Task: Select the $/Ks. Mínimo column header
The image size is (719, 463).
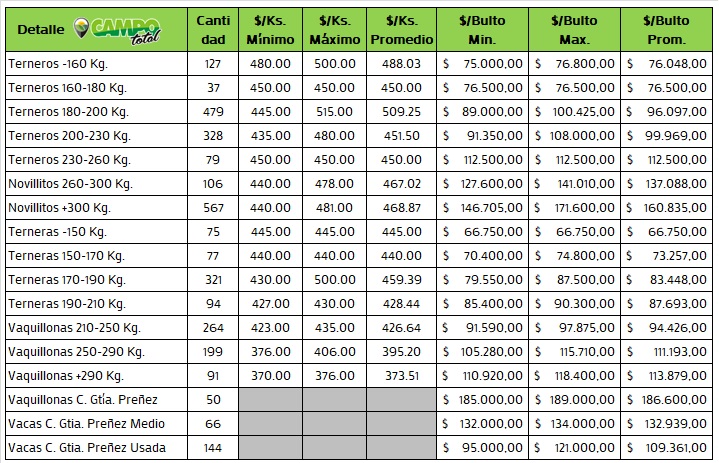Action: coord(270,30)
